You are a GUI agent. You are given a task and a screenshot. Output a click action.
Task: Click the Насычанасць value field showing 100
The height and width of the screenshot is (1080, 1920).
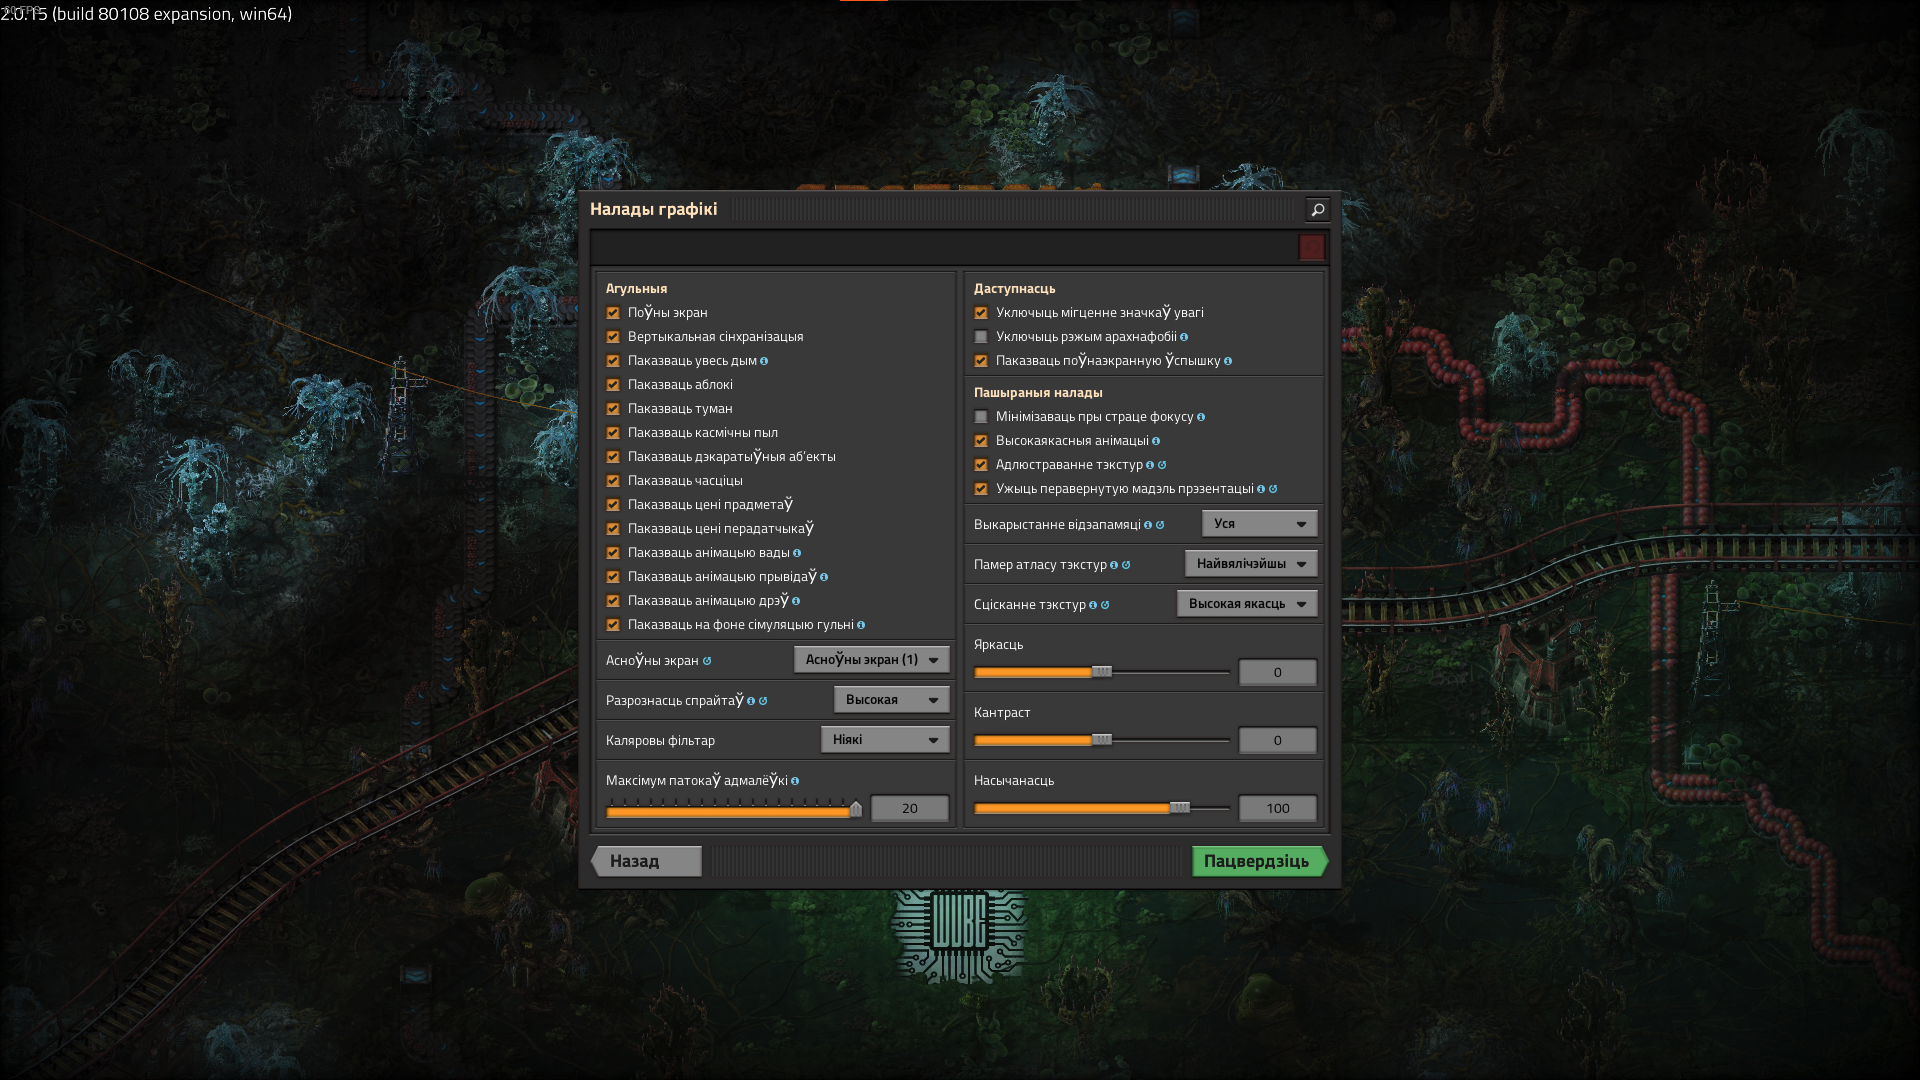(1277, 808)
